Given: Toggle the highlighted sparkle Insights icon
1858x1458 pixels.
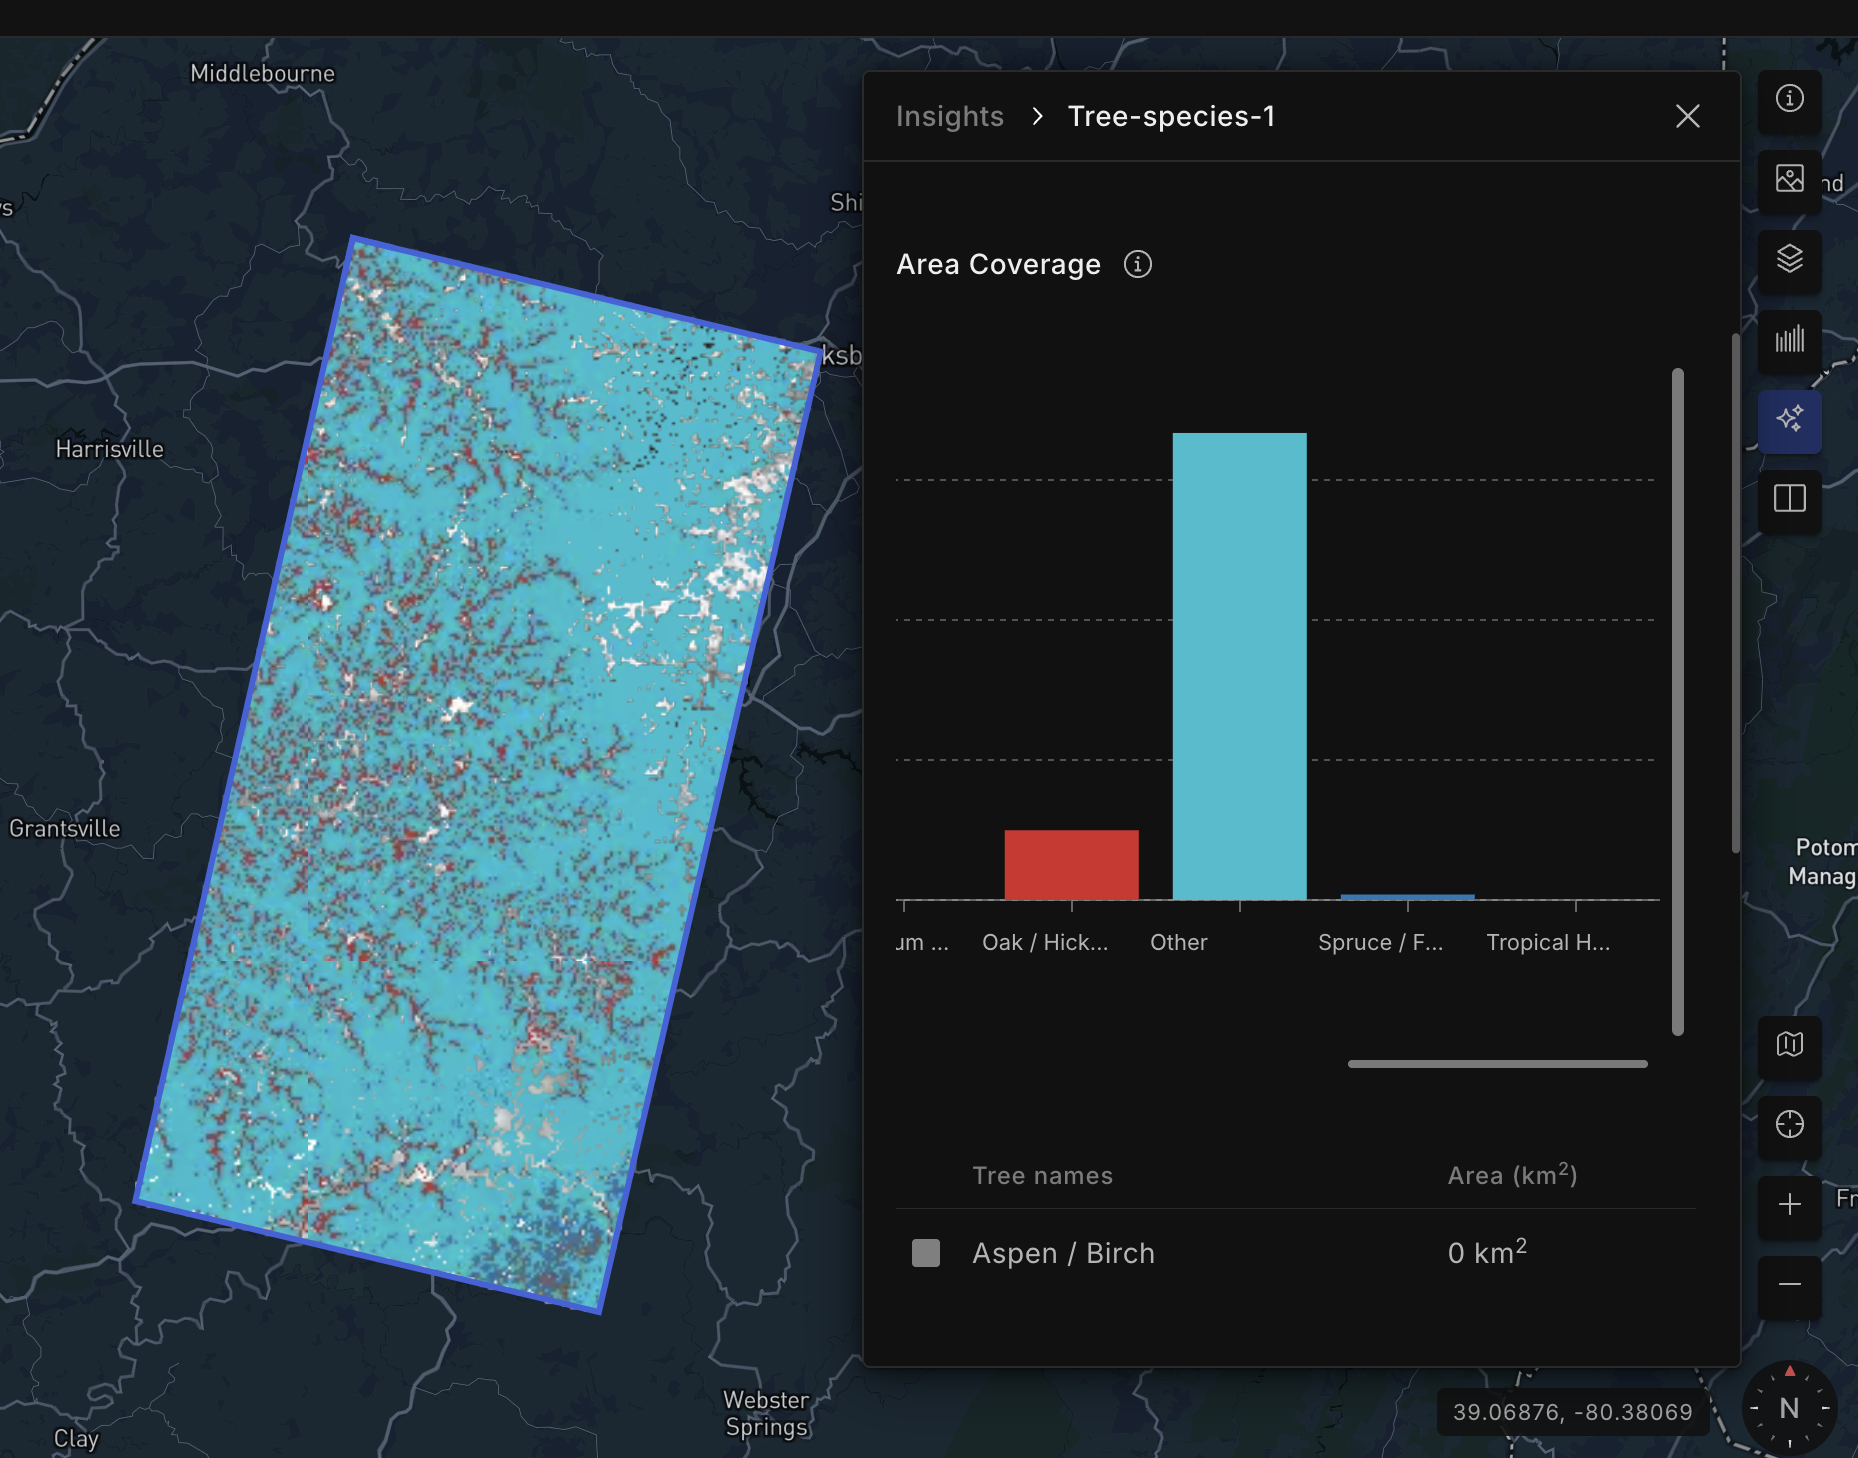Looking at the screenshot, I should [x=1789, y=419].
